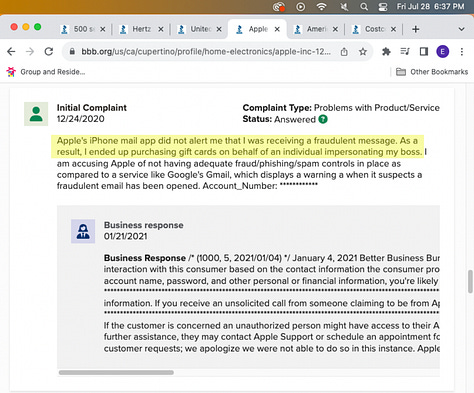Toggle the browser side panel
474x393 pixels.
coord(424,52)
